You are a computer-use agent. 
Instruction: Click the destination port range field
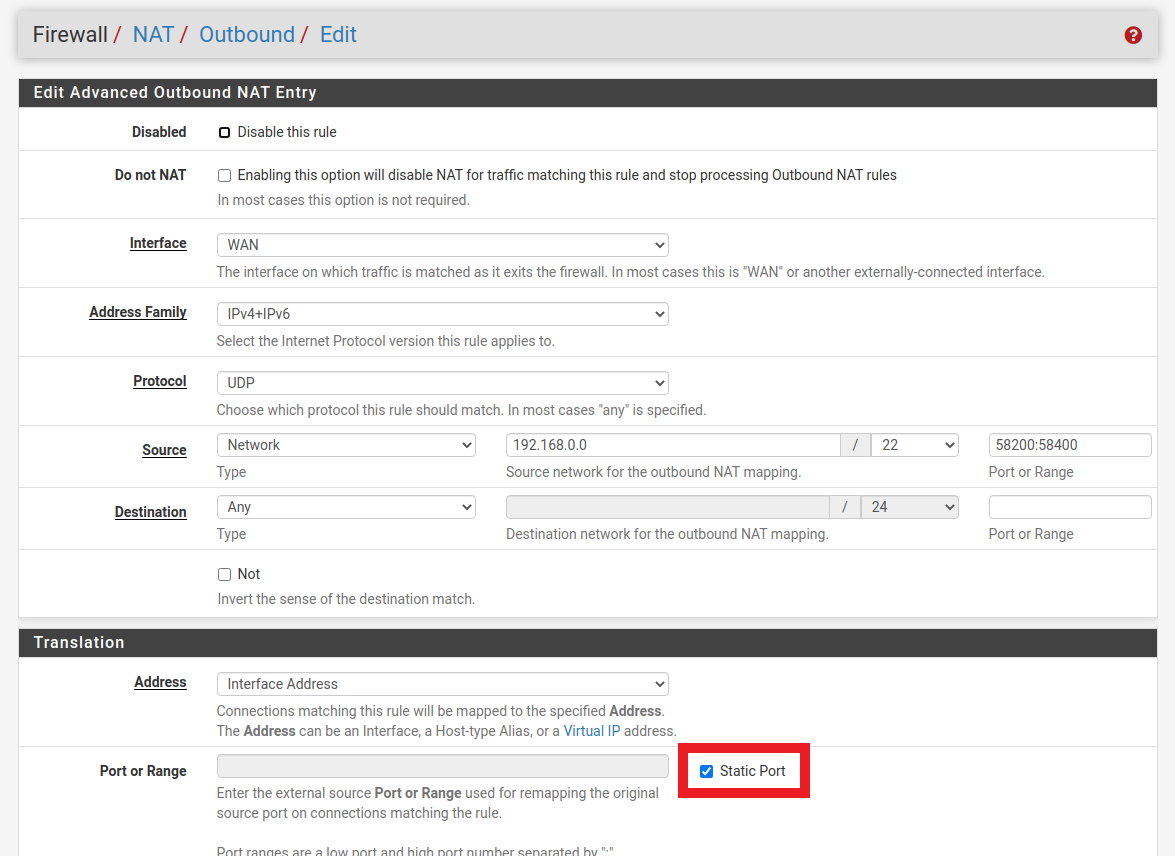1069,507
